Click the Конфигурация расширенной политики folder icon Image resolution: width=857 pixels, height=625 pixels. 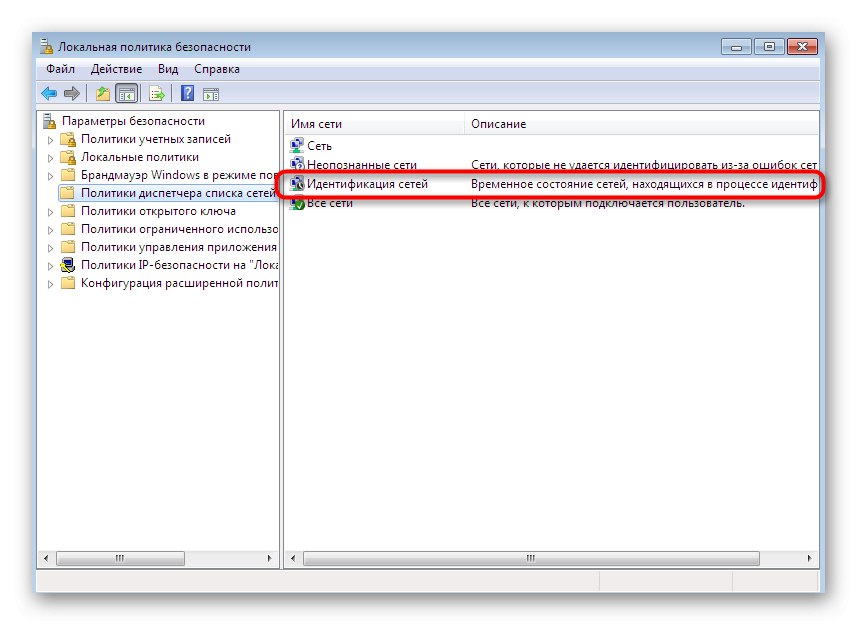coord(68,283)
